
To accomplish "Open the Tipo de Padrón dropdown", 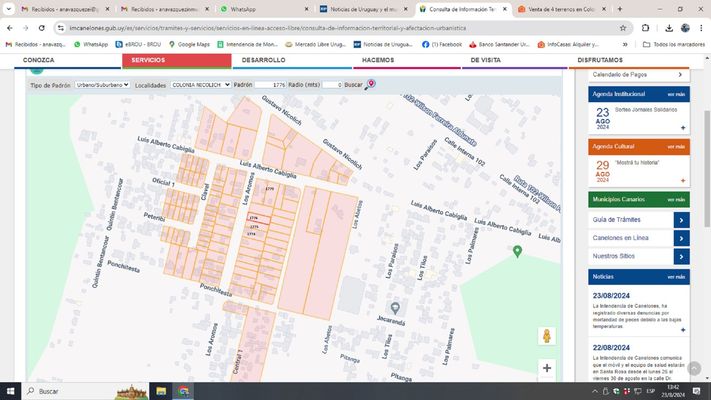I will point(103,86).
